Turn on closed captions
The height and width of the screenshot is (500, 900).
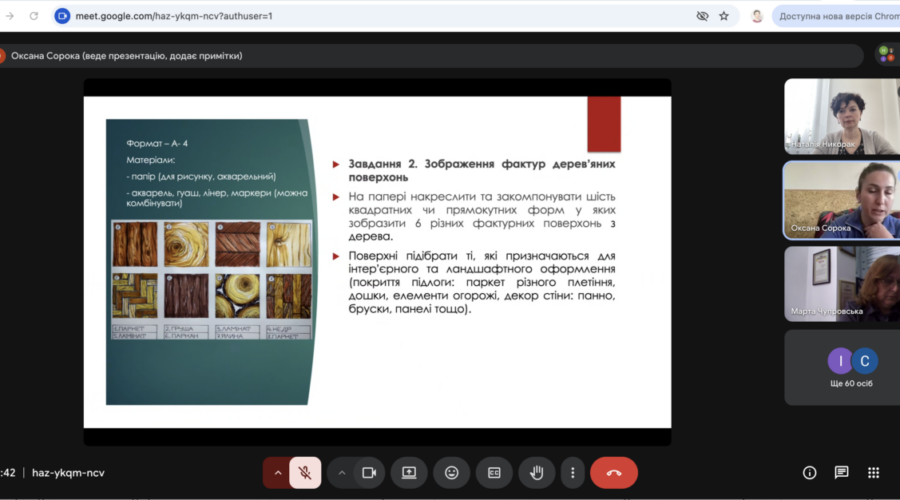tap(494, 473)
